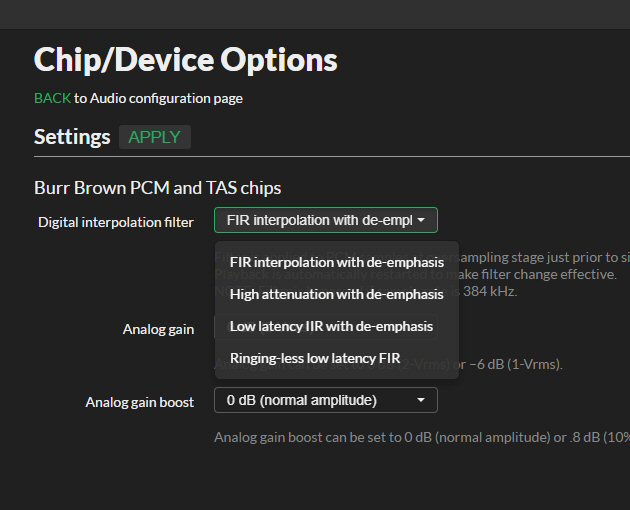Viewport: 630px width, 510px height.
Task: Click the '0 dB (normal amplitude)' selected value
Action: (x=302, y=400)
